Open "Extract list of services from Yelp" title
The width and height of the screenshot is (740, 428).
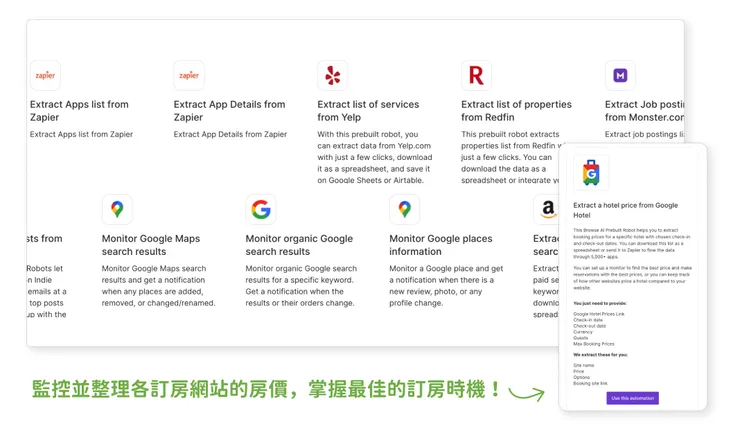coord(368,111)
